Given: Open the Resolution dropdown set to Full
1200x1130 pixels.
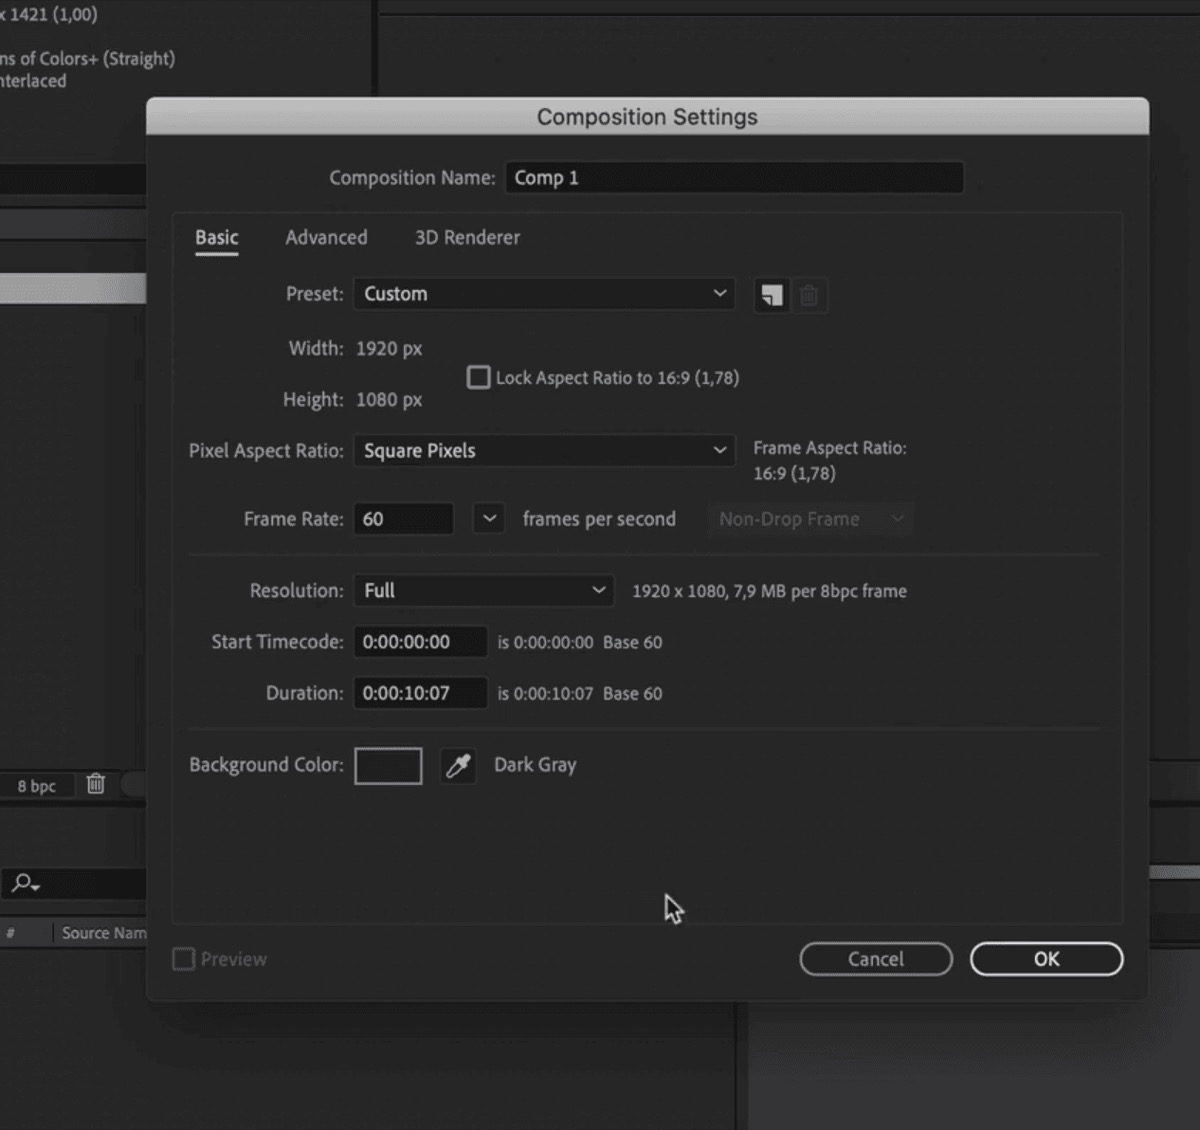Looking at the screenshot, I should (x=484, y=591).
